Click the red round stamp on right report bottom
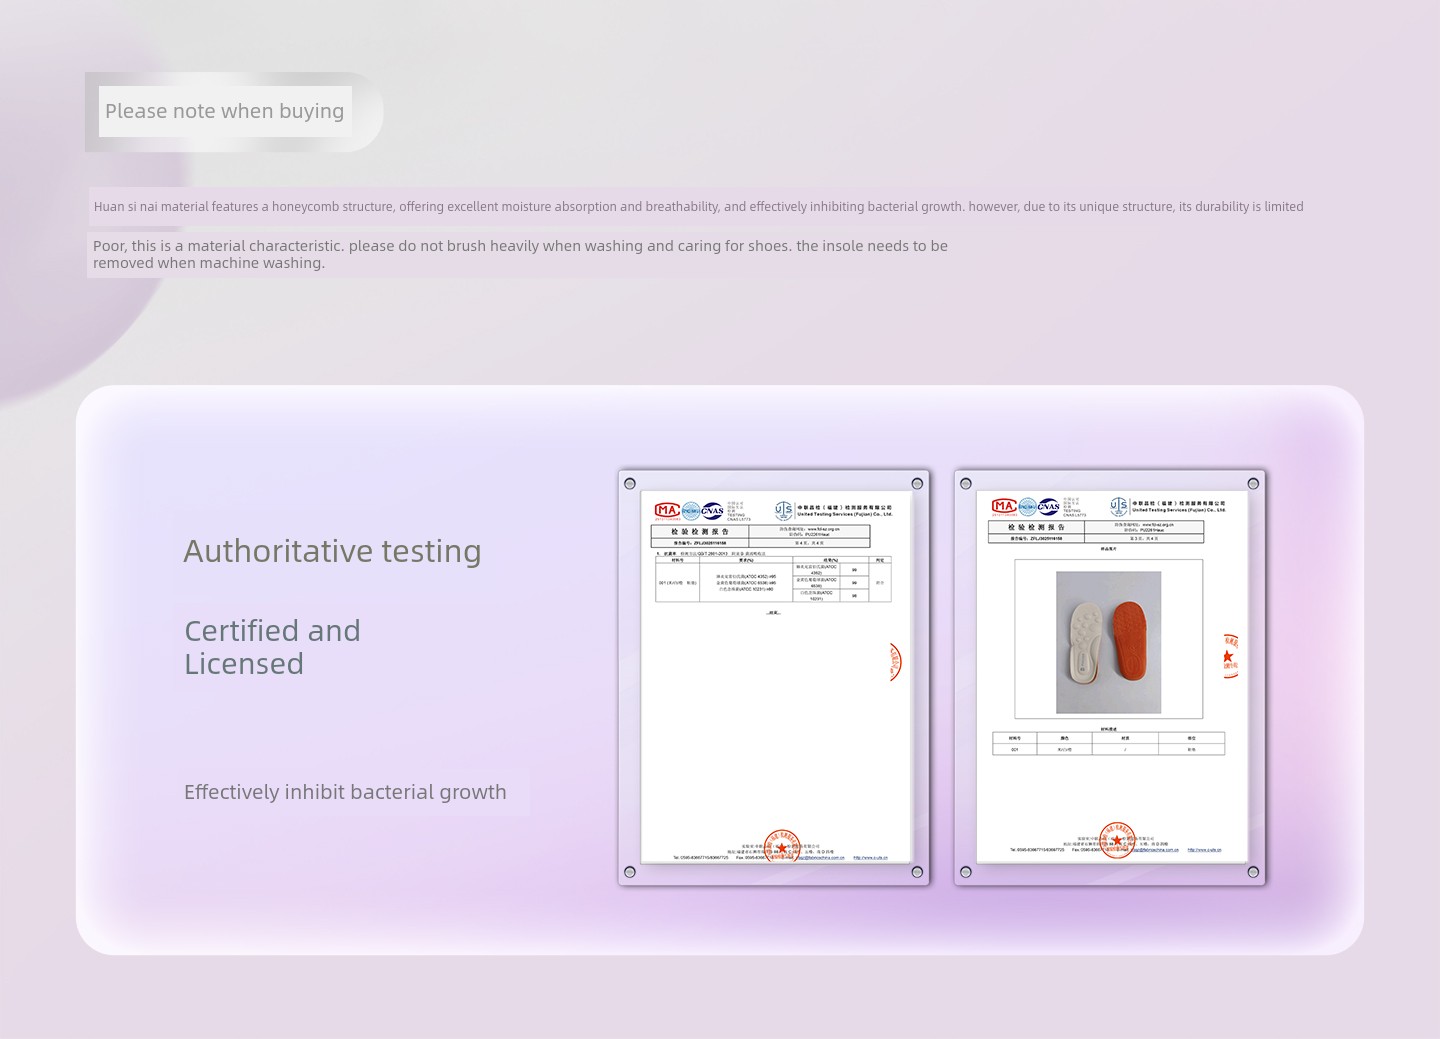1440x1039 pixels. point(1117,840)
